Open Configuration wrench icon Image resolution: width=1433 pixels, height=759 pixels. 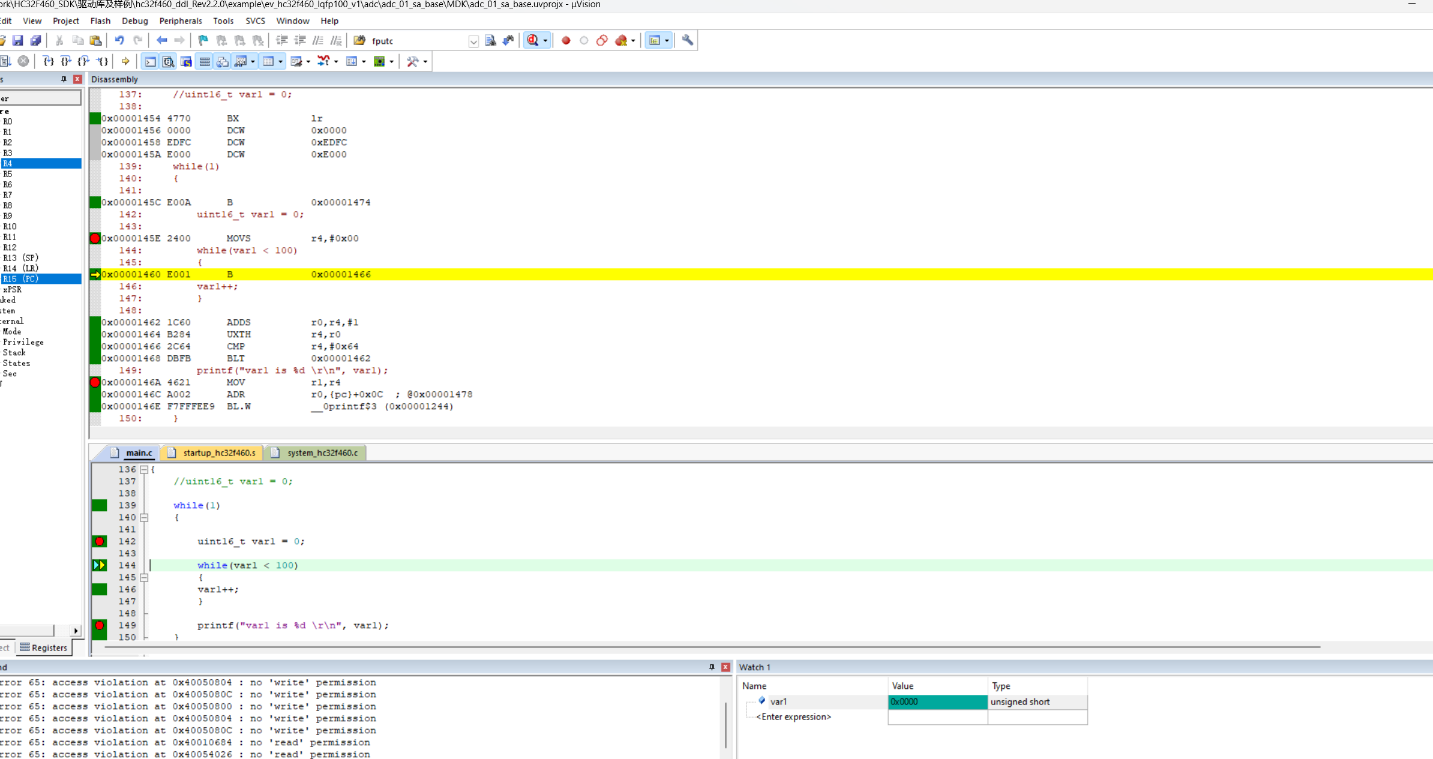[x=687, y=41]
